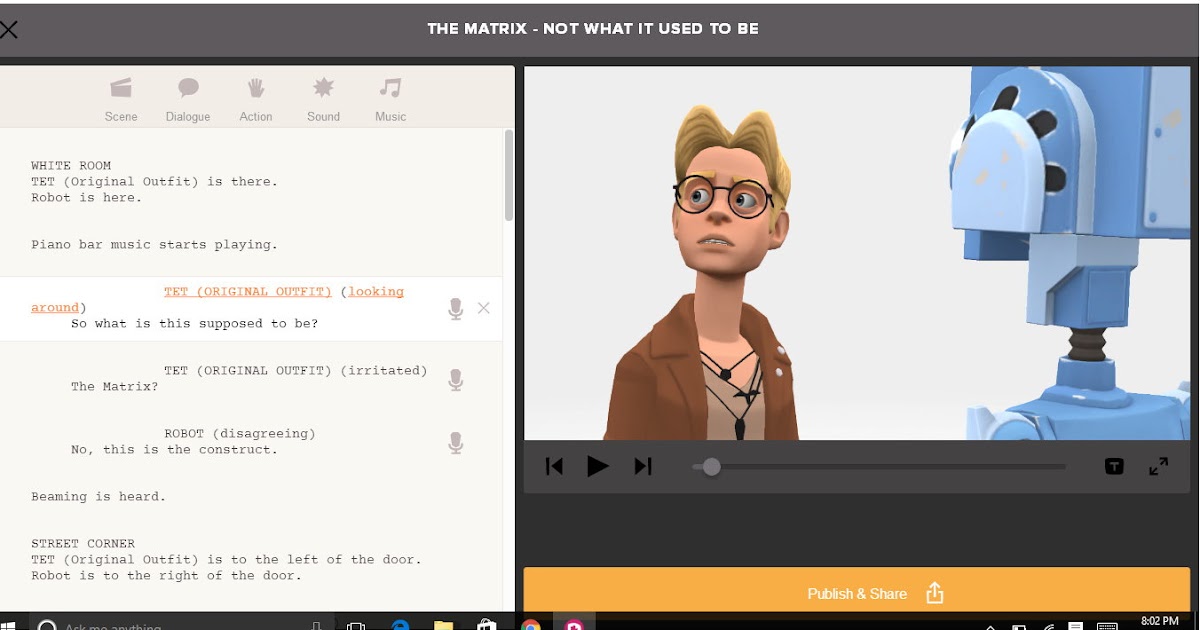Delete the 'looking around' dialogue line
This screenshot has width=1200, height=630.
tap(484, 308)
